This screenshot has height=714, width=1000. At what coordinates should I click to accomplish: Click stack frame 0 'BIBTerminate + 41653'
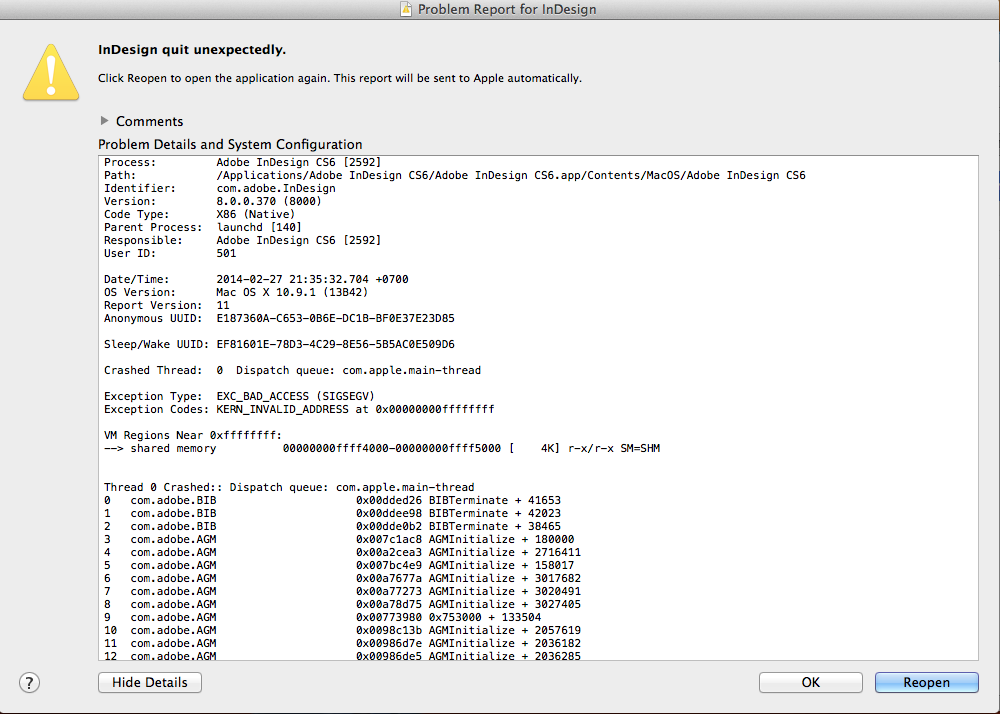(332, 500)
